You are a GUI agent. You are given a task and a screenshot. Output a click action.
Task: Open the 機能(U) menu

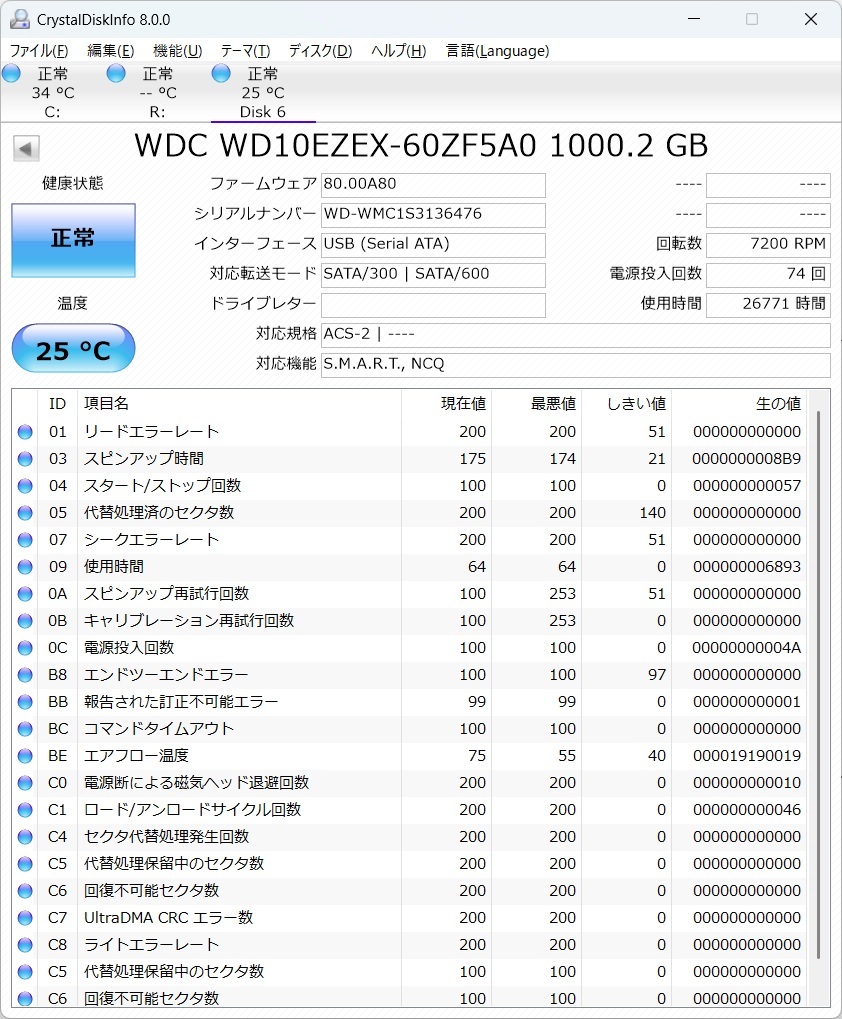coord(177,51)
